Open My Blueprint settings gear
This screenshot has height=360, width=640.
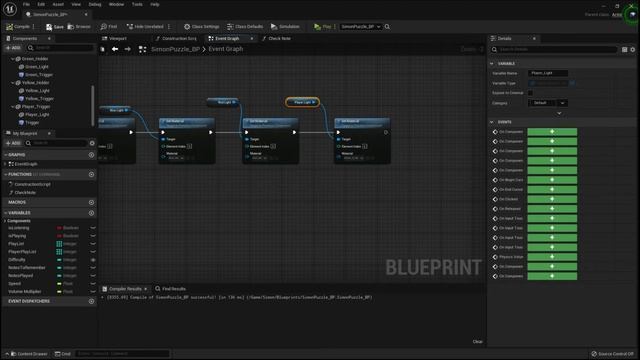pyautogui.click(x=92, y=143)
